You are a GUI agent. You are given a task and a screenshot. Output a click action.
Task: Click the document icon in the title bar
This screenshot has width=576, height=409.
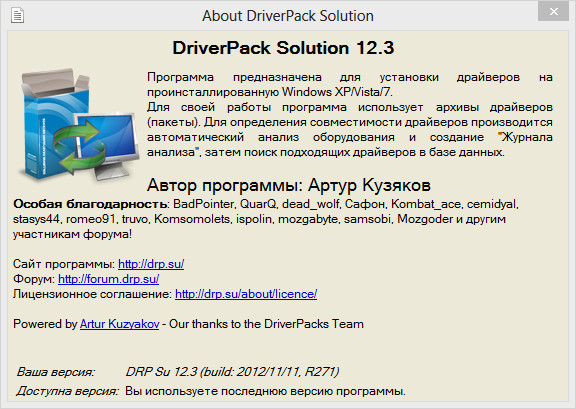point(17,16)
